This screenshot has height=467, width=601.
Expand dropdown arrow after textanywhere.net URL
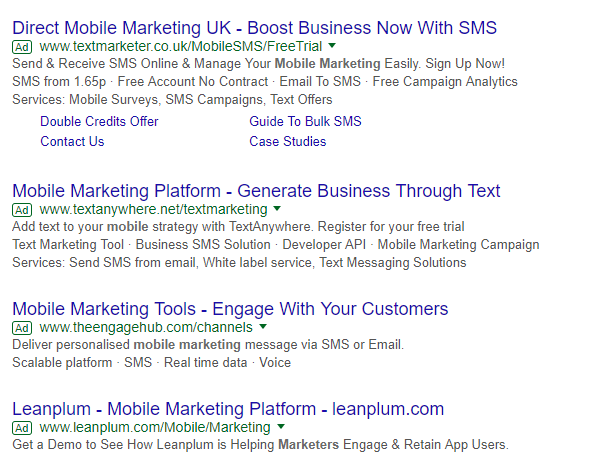(277, 209)
